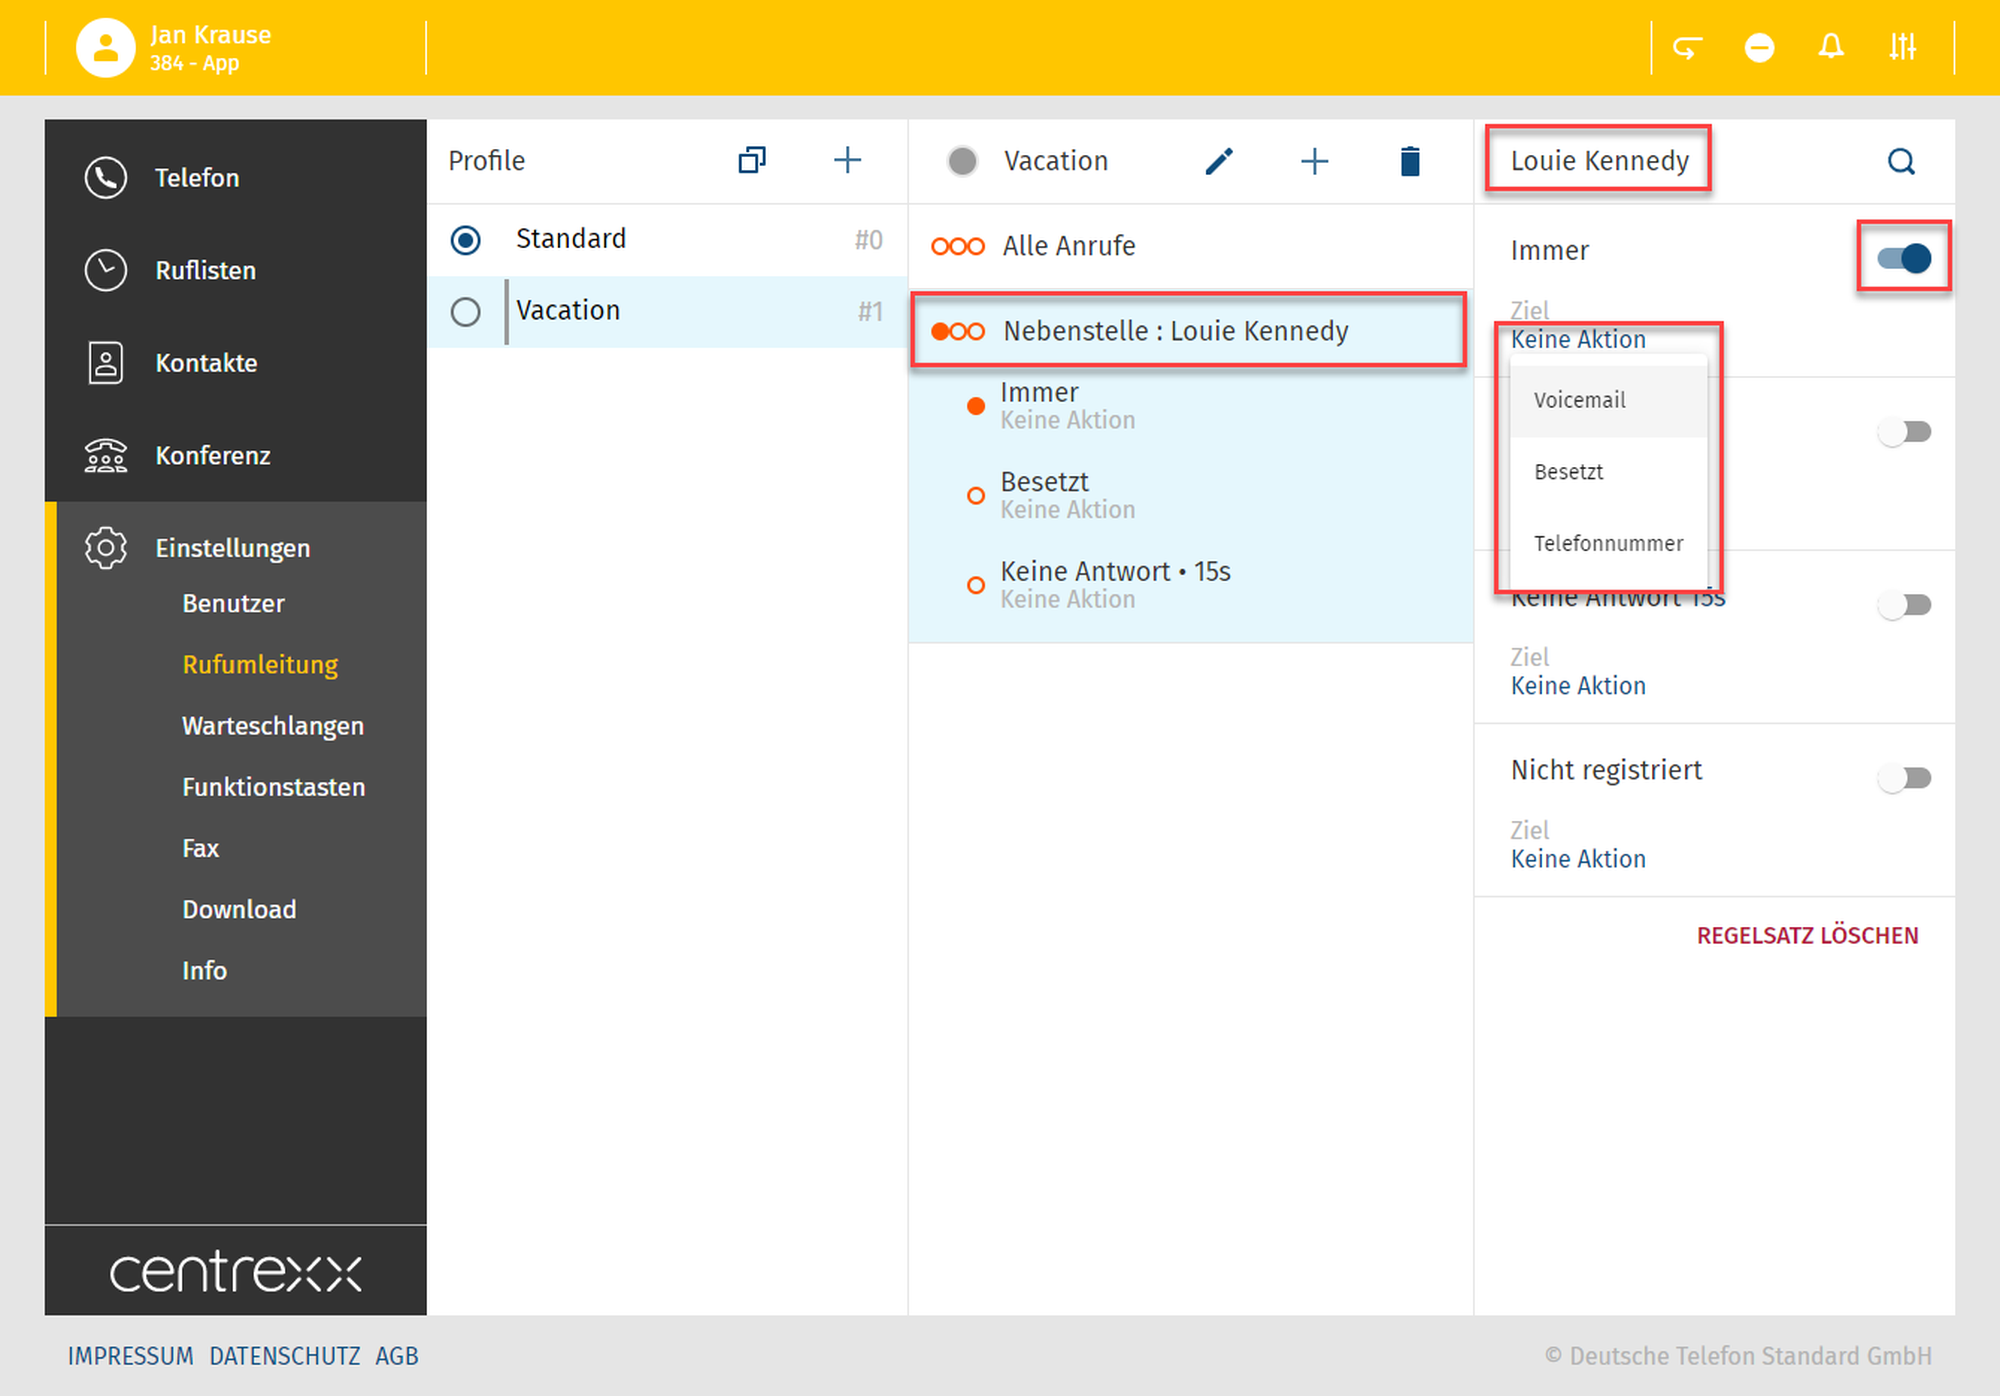This screenshot has height=1396, width=2000.
Task: Click the search icon beside Louie Kennedy
Action: coord(1901,161)
